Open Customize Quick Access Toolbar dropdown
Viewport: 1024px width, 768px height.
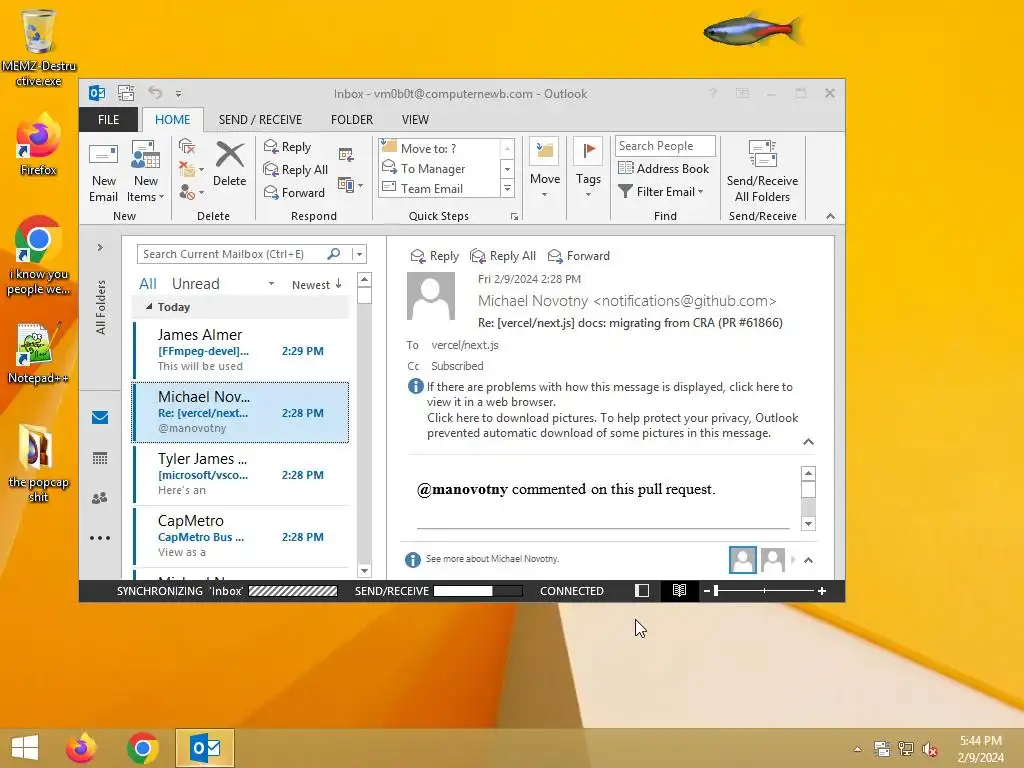(178, 93)
